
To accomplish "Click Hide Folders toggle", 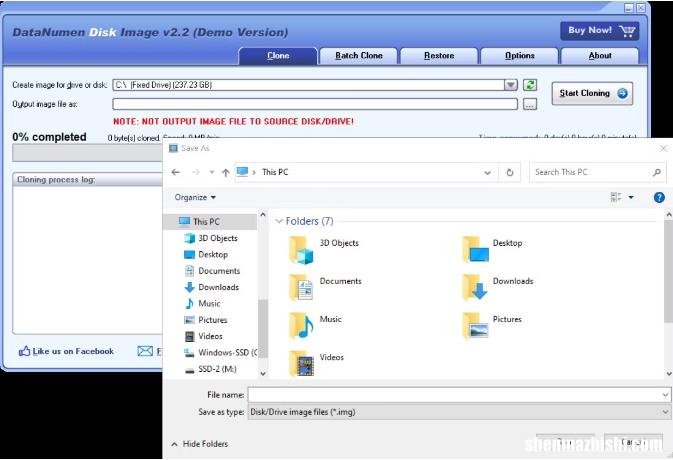I will coord(200,444).
